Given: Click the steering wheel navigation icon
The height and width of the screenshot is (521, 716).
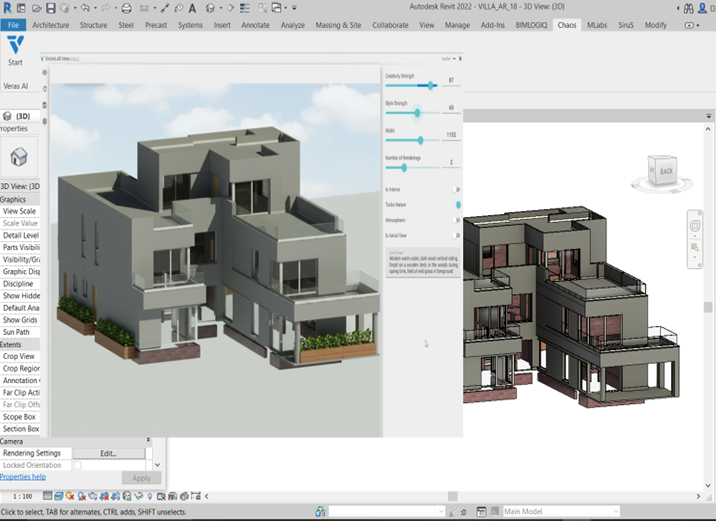Looking at the screenshot, I should pyautogui.click(x=695, y=226).
